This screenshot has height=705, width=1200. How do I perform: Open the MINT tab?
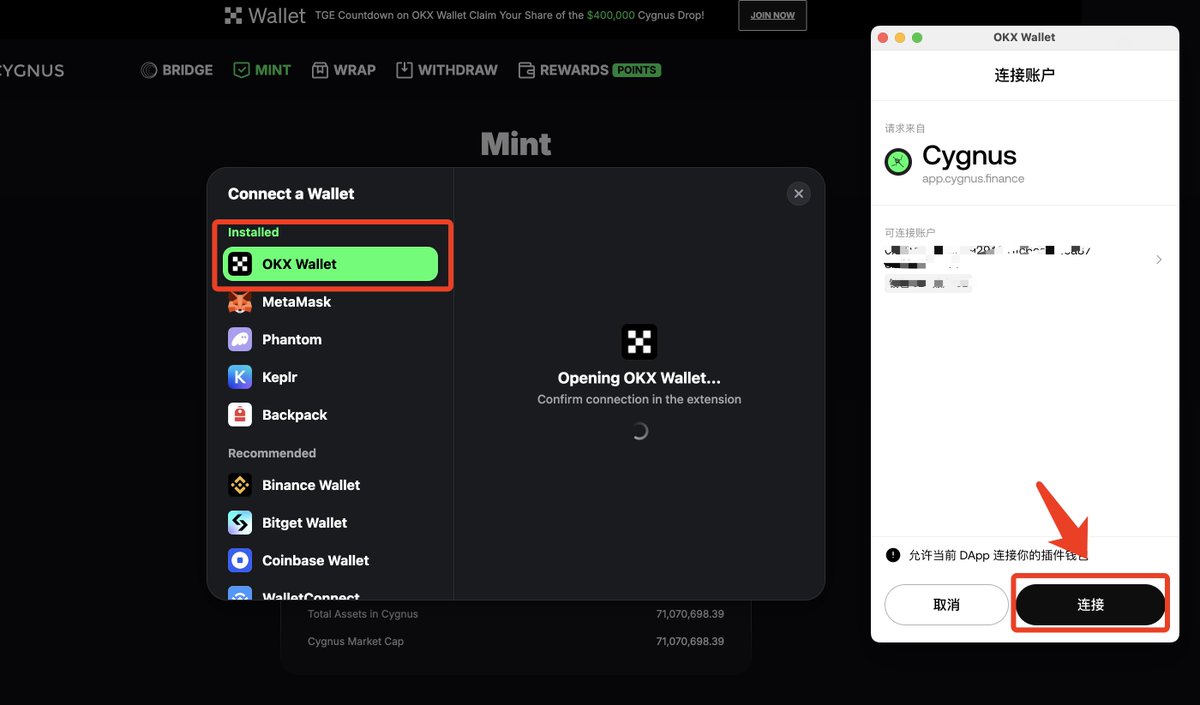click(262, 70)
